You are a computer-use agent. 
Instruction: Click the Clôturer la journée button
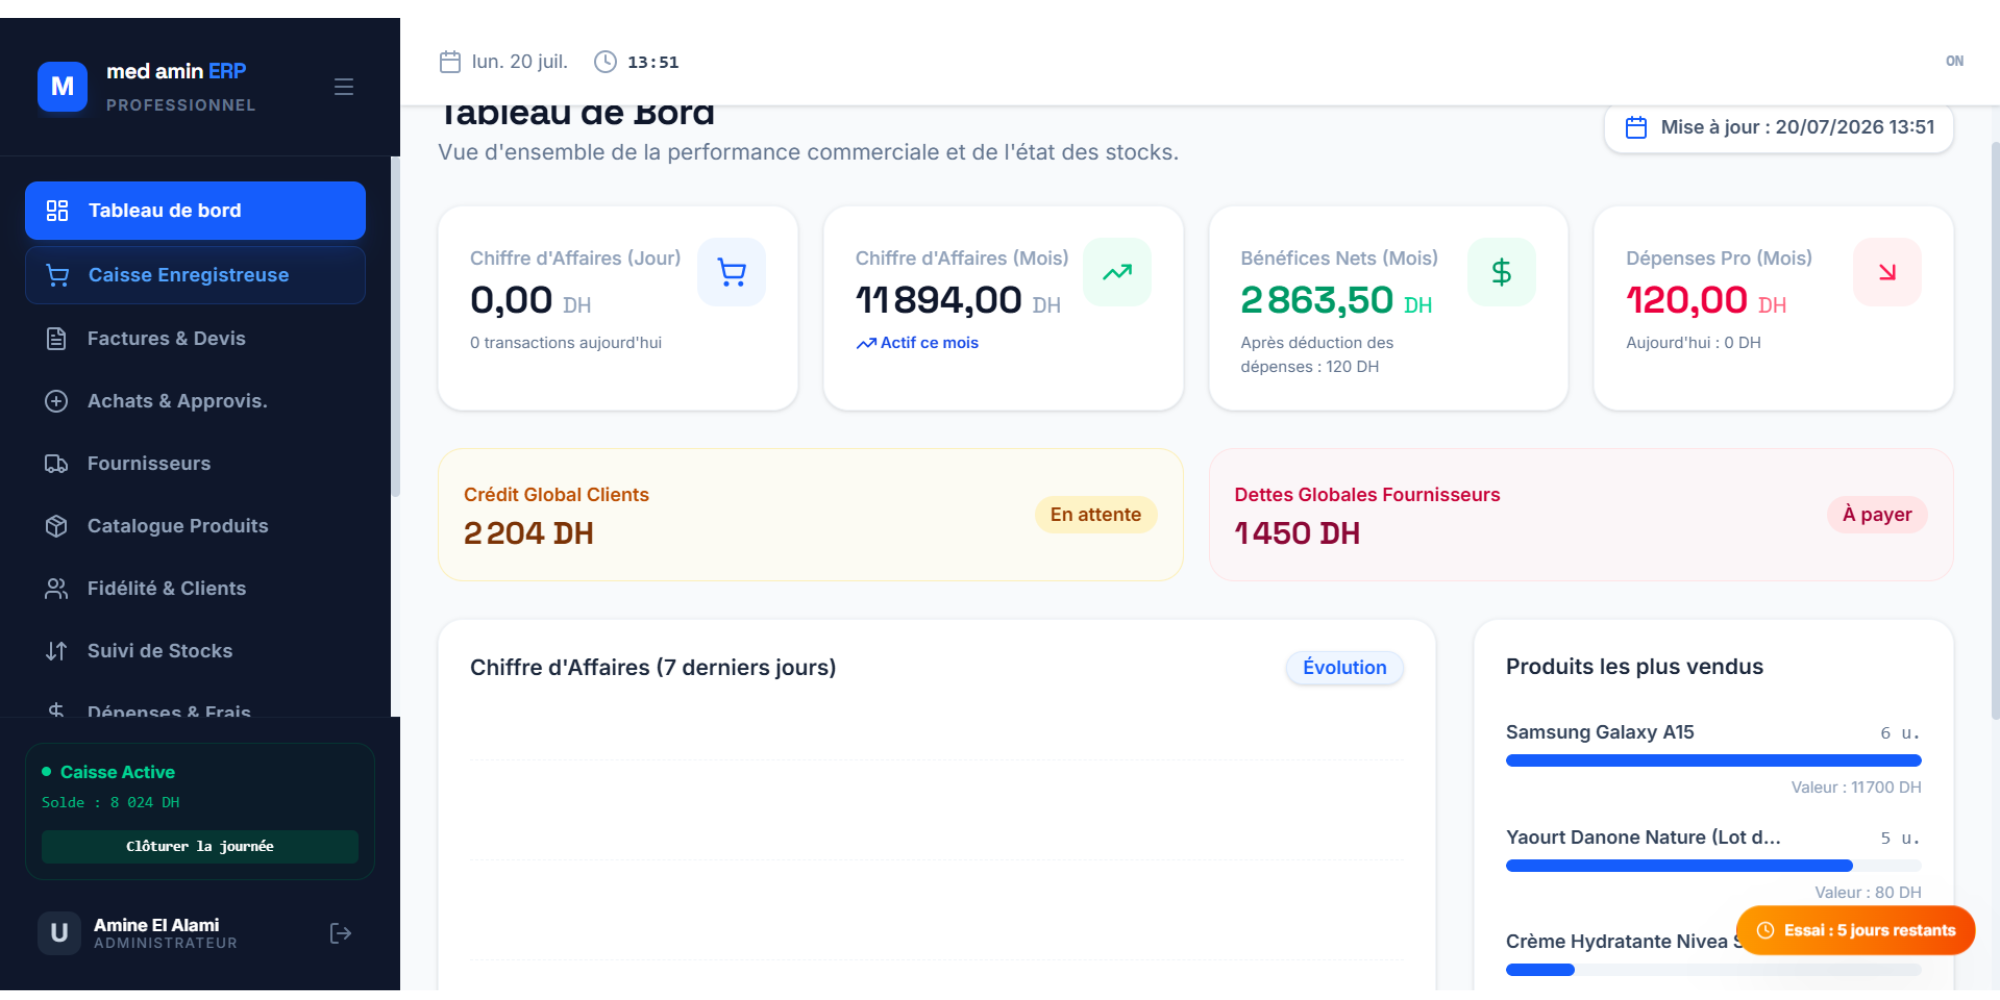click(200, 846)
